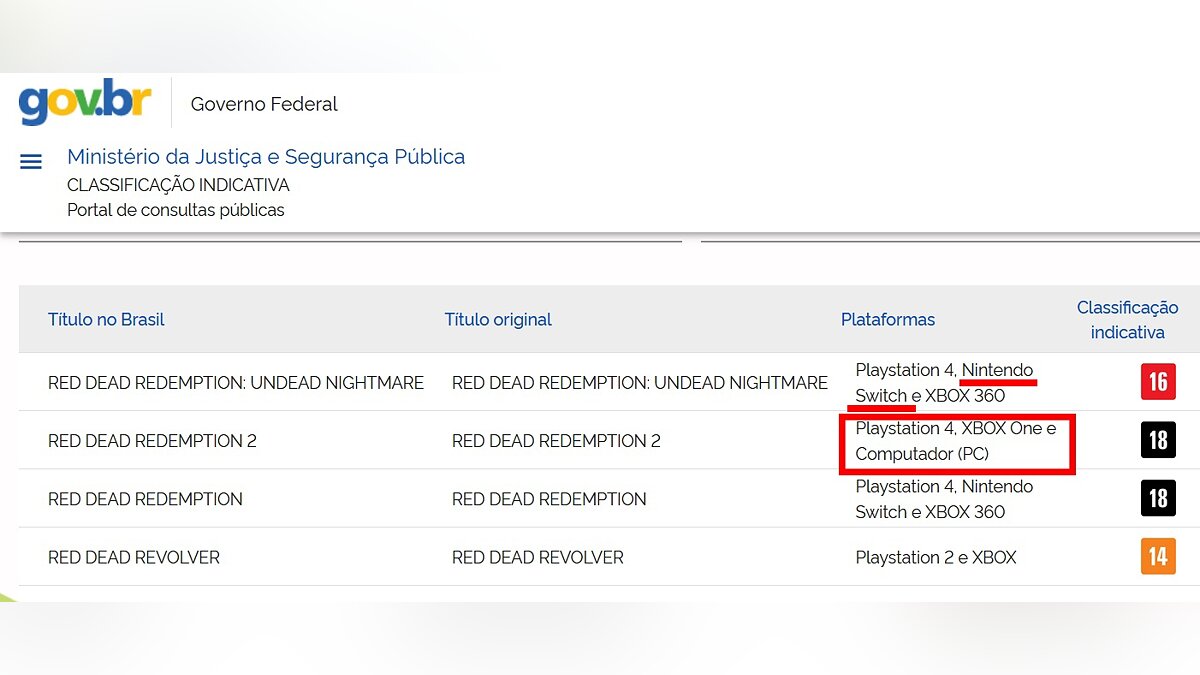Click the gov.br logo
Viewport: 1200px width, 675px height.
pyautogui.click(x=85, y=102)
